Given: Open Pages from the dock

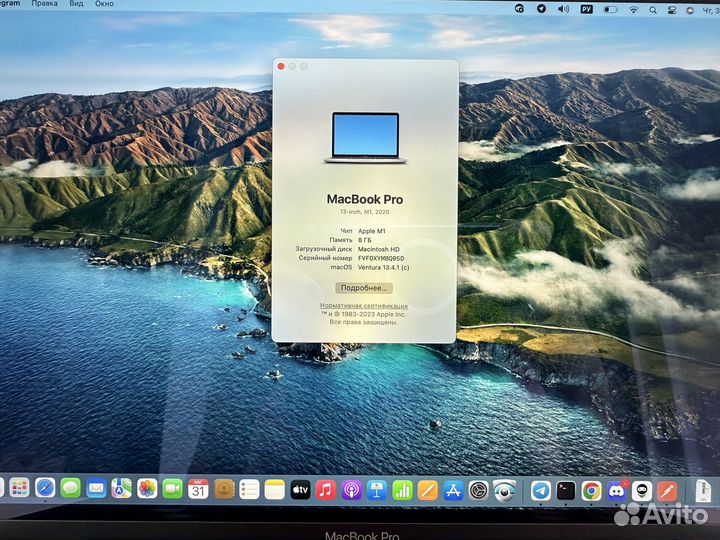Looking at the screenshot, I should [x=428, y=491].
